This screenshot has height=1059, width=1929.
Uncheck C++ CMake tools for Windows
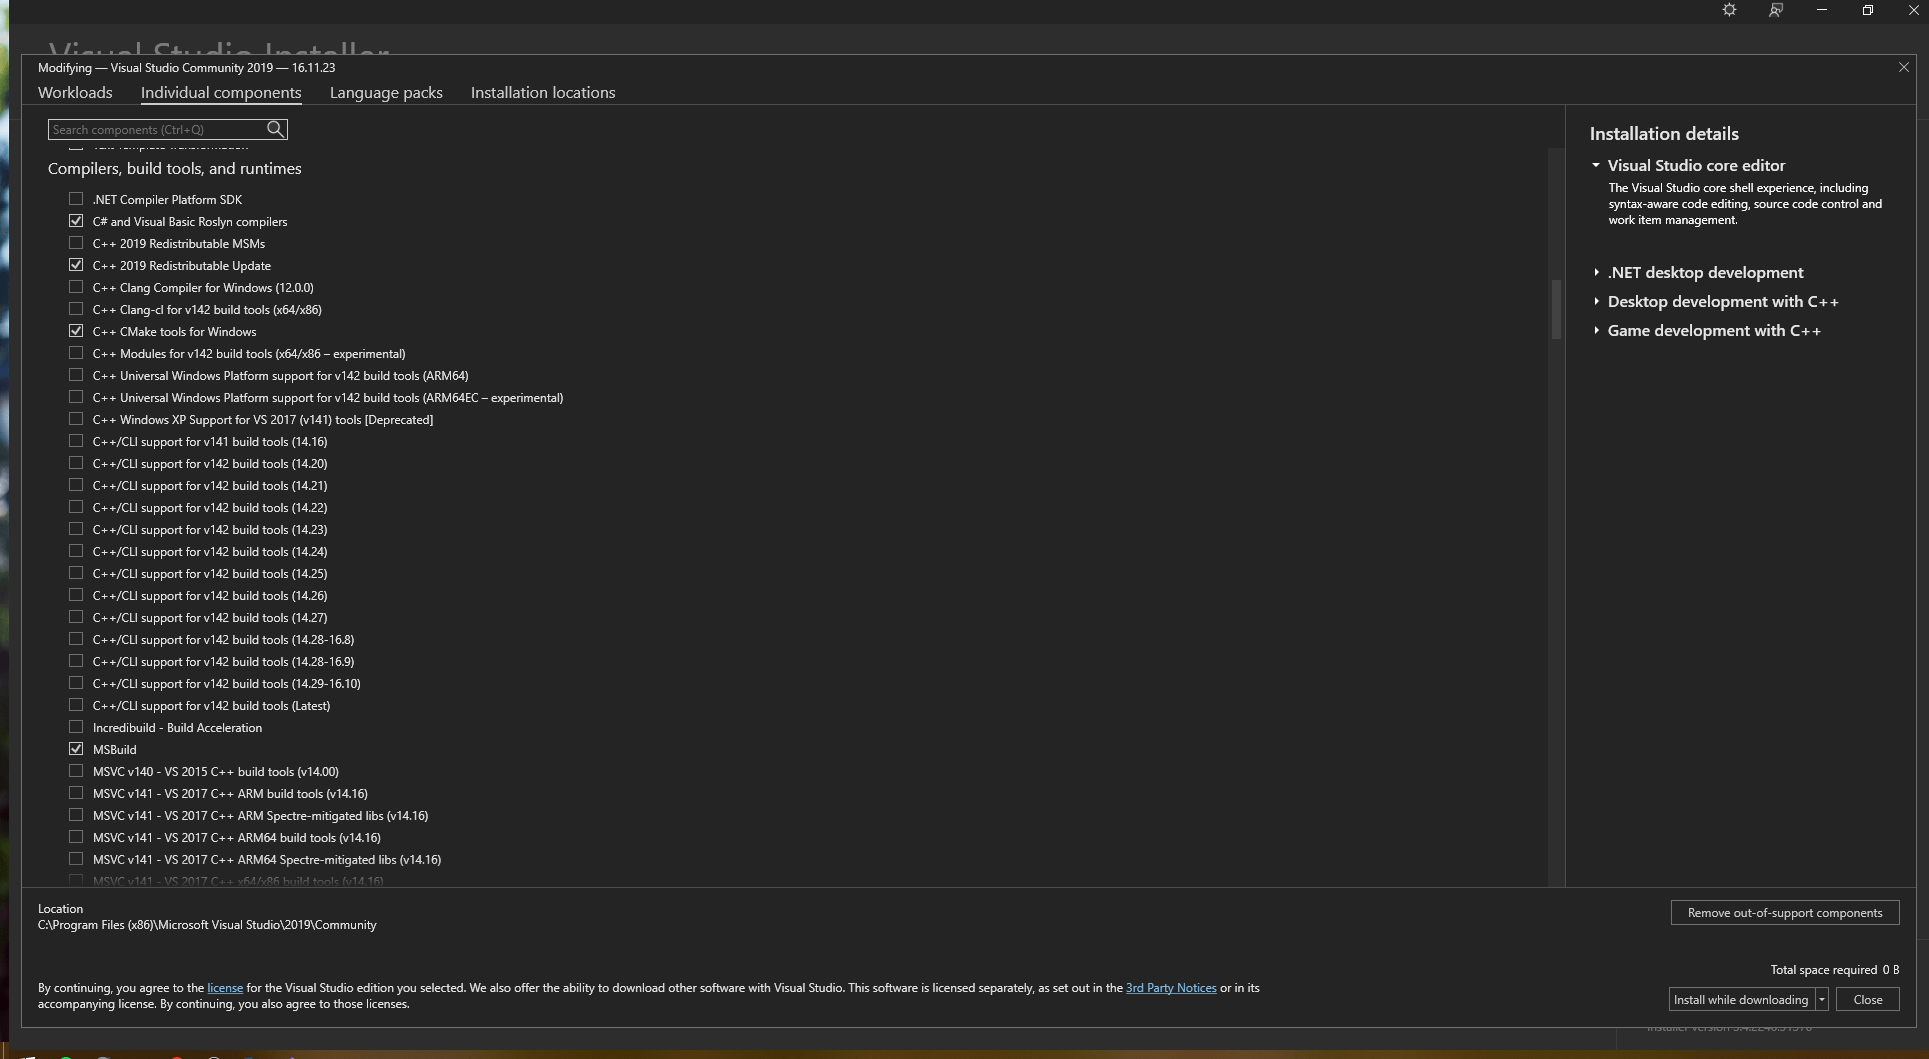[x=76, y=331]
